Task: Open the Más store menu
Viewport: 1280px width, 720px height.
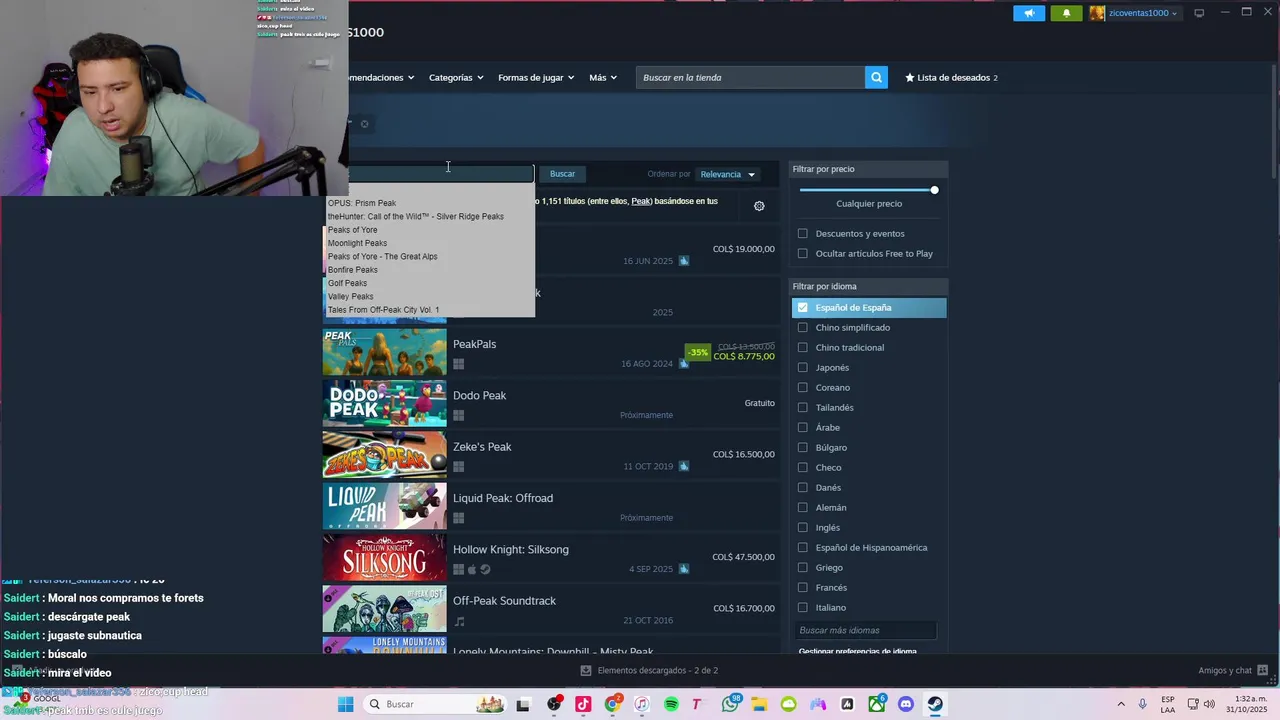Action: point(603,77)
